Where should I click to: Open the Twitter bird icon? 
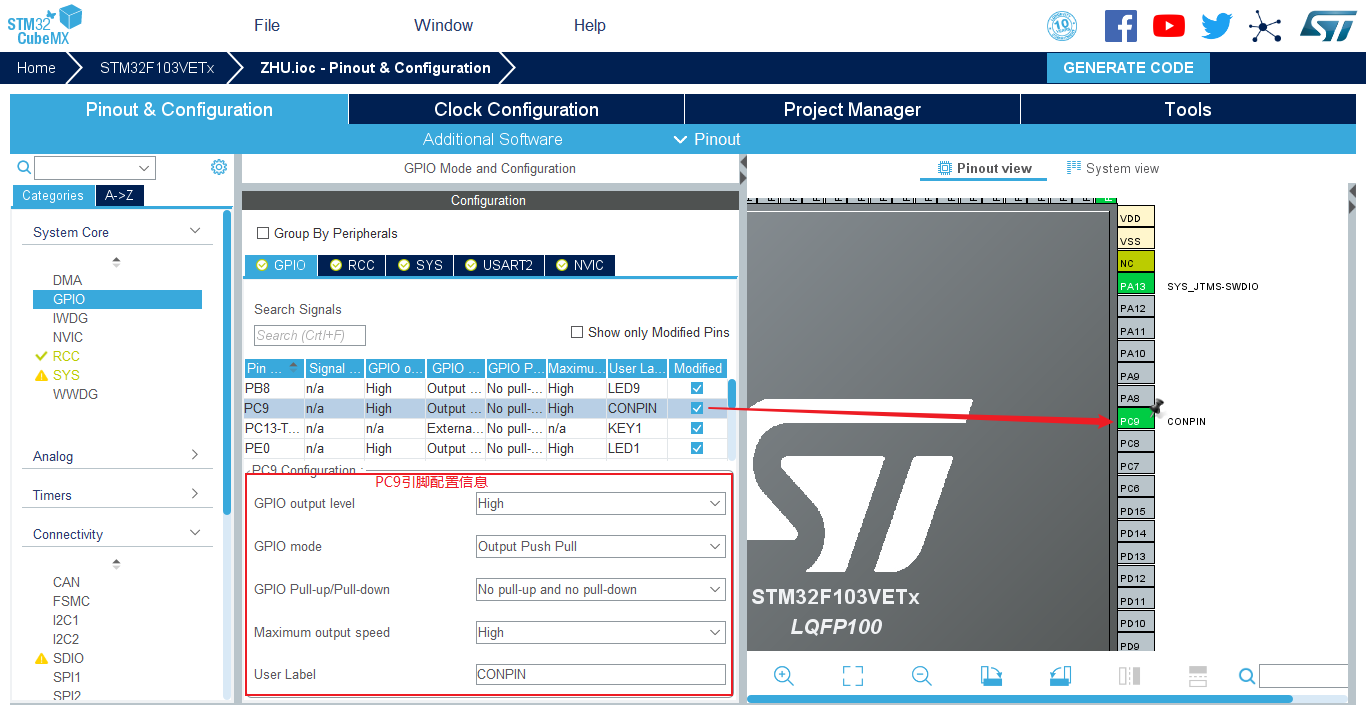coord(1217,26)
